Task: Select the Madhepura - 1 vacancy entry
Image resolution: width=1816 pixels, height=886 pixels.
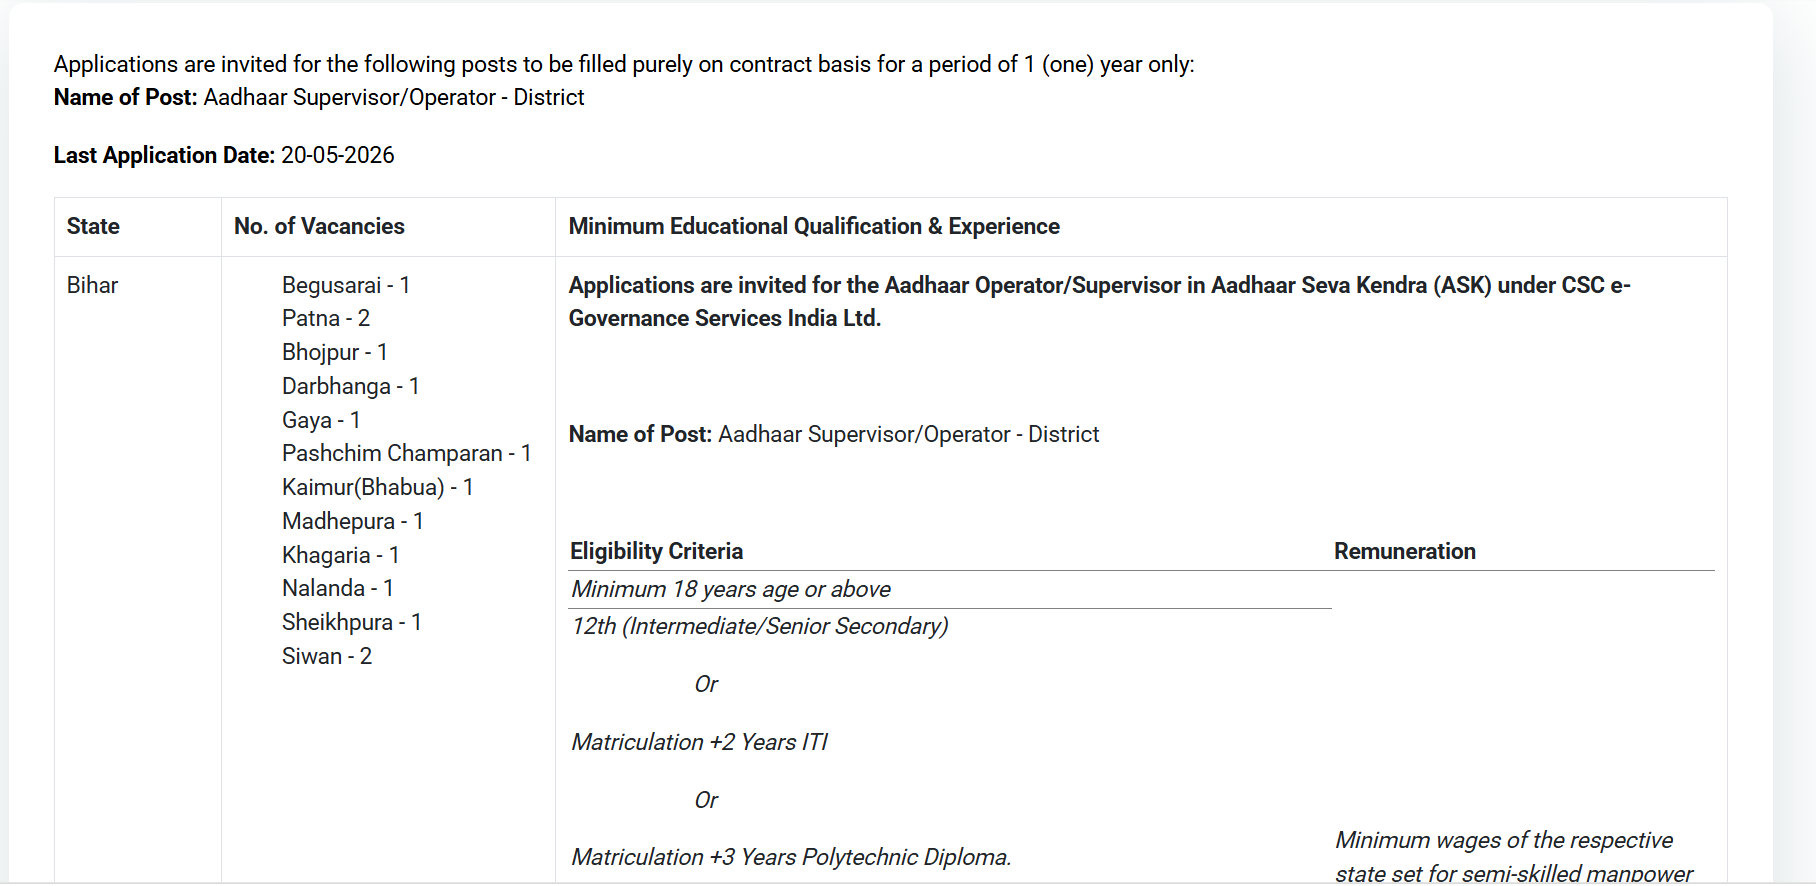Action: click(x=352, y=522)
